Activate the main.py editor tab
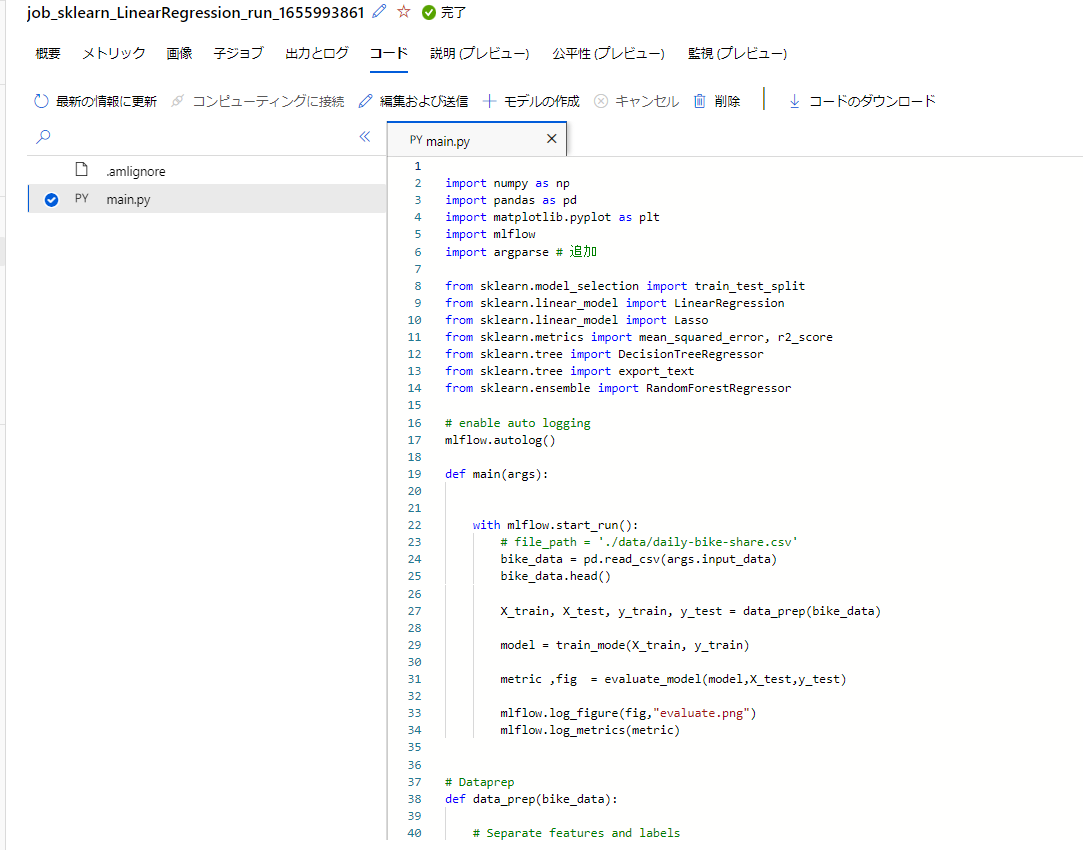 click(477, 139)
